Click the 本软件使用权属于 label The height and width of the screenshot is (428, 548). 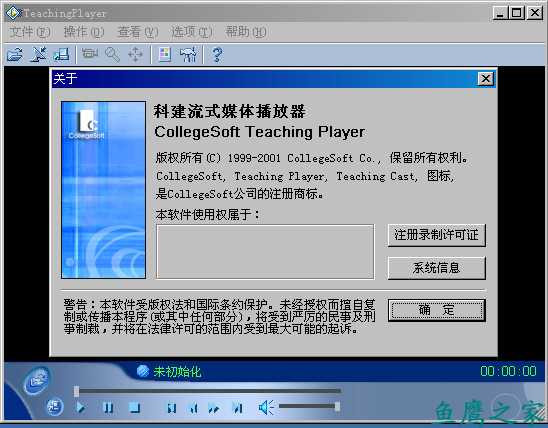208,214
